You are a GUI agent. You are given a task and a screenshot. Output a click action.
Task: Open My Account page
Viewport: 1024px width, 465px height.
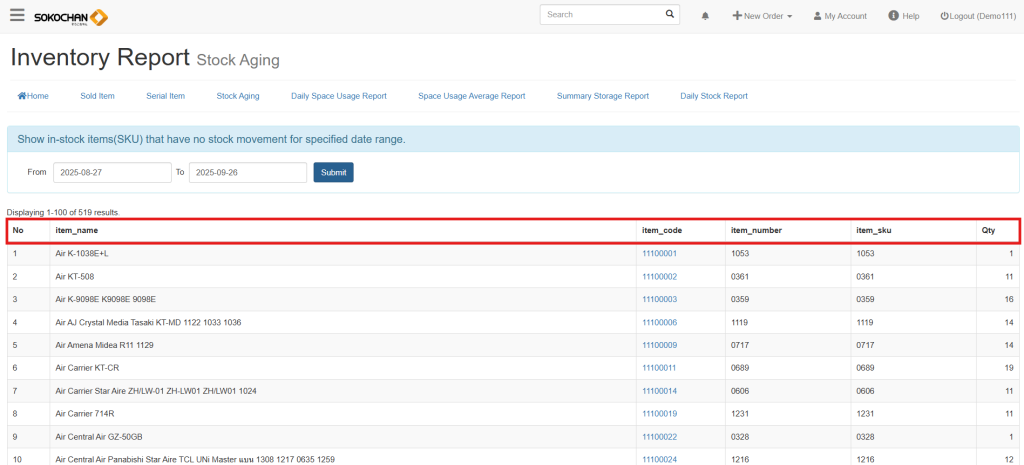click(839, 16)
